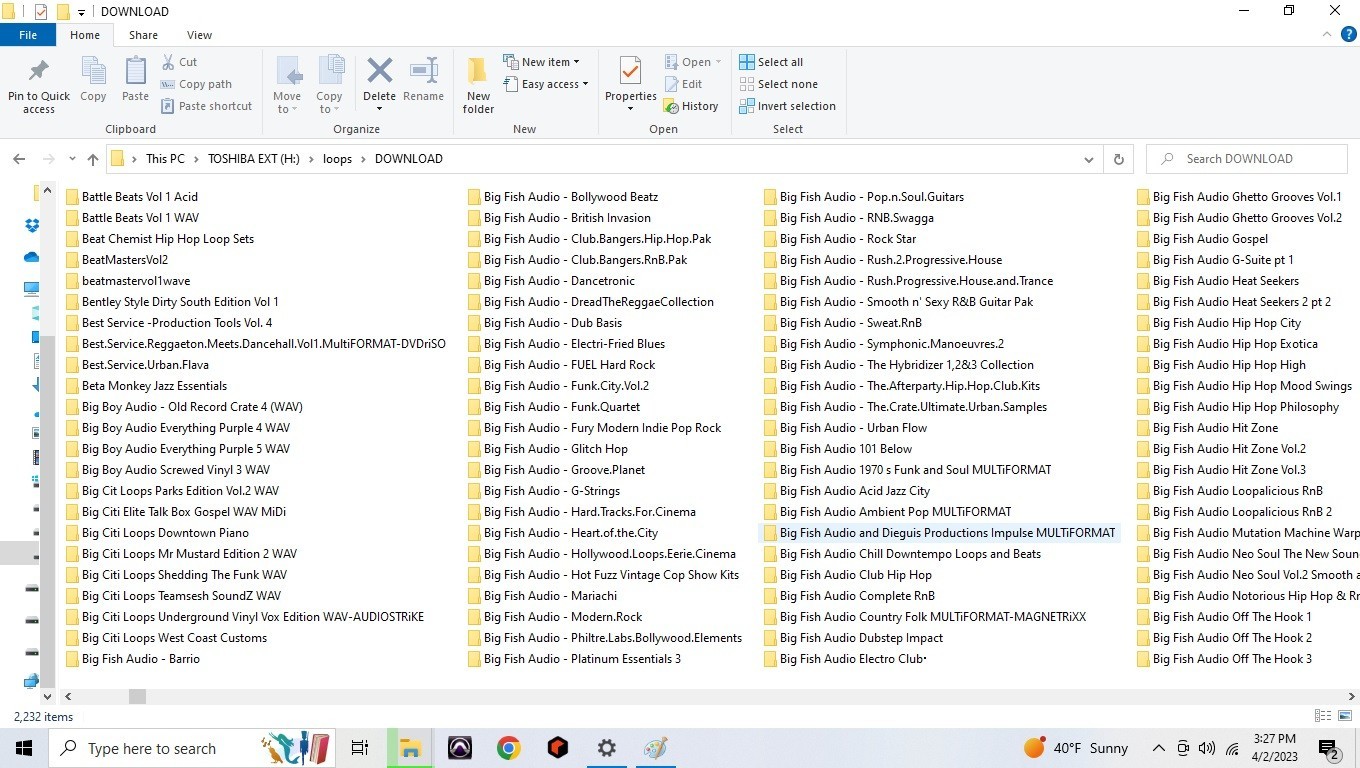Expand the Open dropdown arrow
The height and width of the screenshot is (768, 1360).
(x=718, y=62)
